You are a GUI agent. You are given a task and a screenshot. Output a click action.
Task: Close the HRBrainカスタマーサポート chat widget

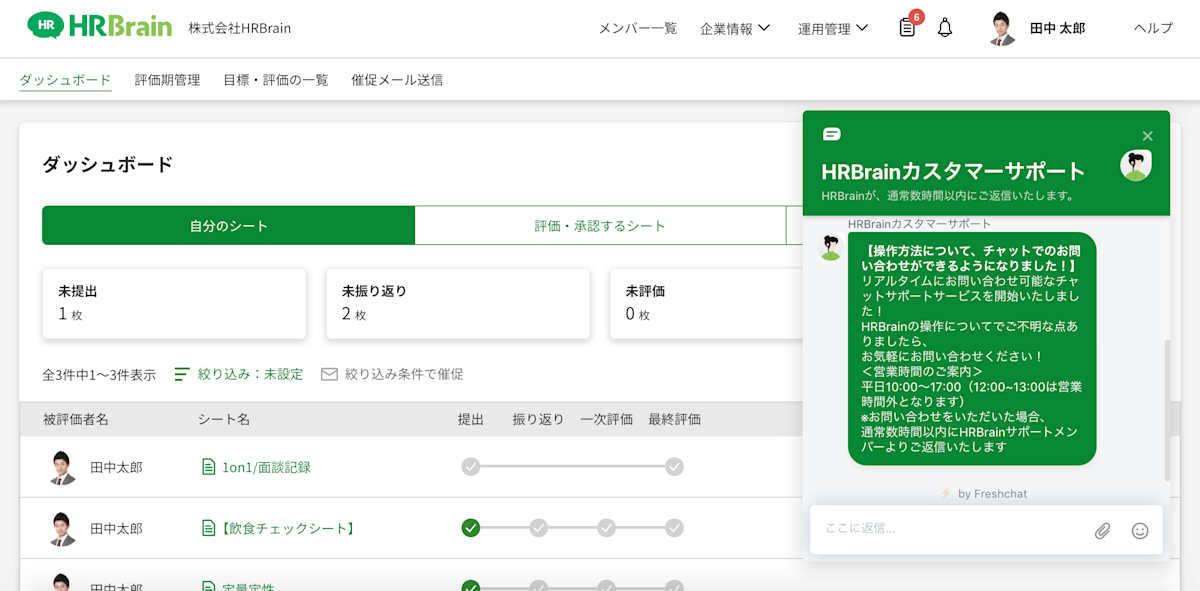tap(1147, 136)
